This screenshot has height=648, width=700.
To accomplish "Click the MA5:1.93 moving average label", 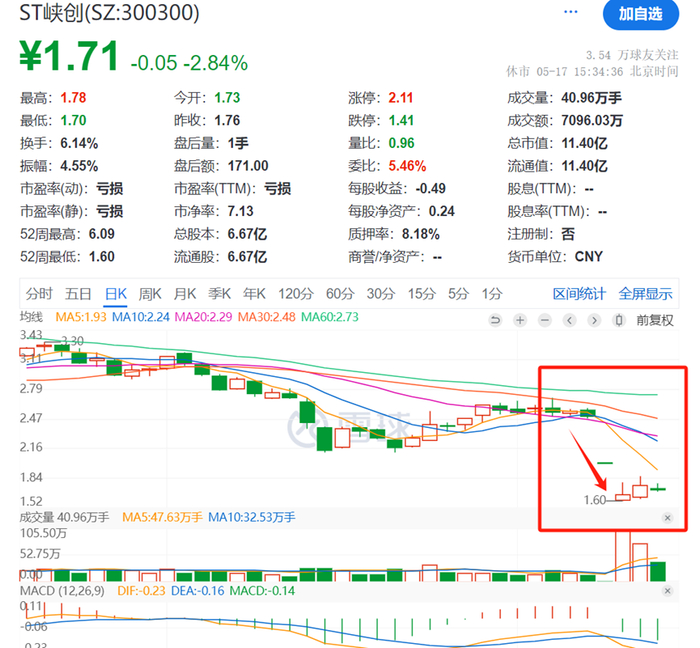I will pos(81,317).
